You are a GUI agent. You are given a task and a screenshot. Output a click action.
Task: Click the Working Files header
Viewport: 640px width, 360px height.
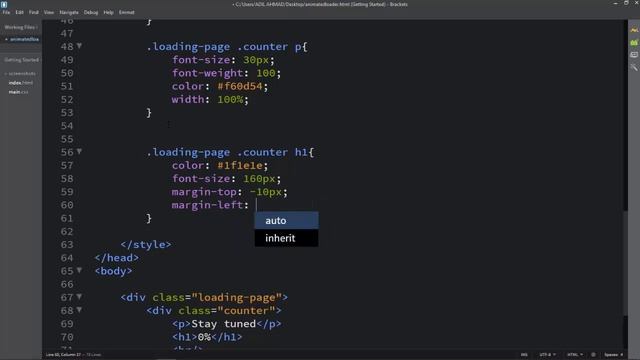coord(20,27)
